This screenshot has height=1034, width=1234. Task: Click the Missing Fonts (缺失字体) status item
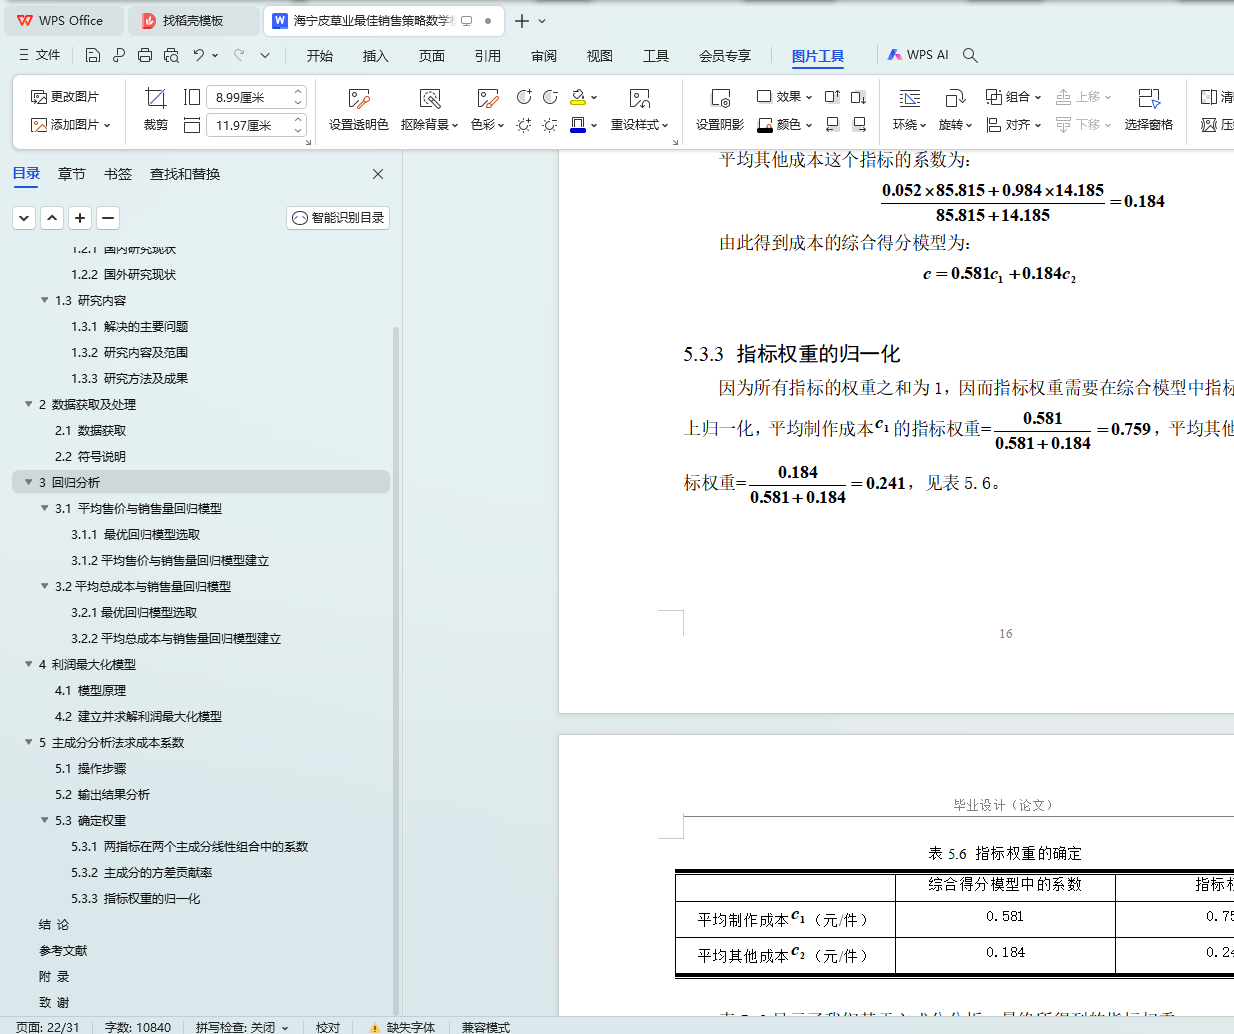pos(402,1027)
